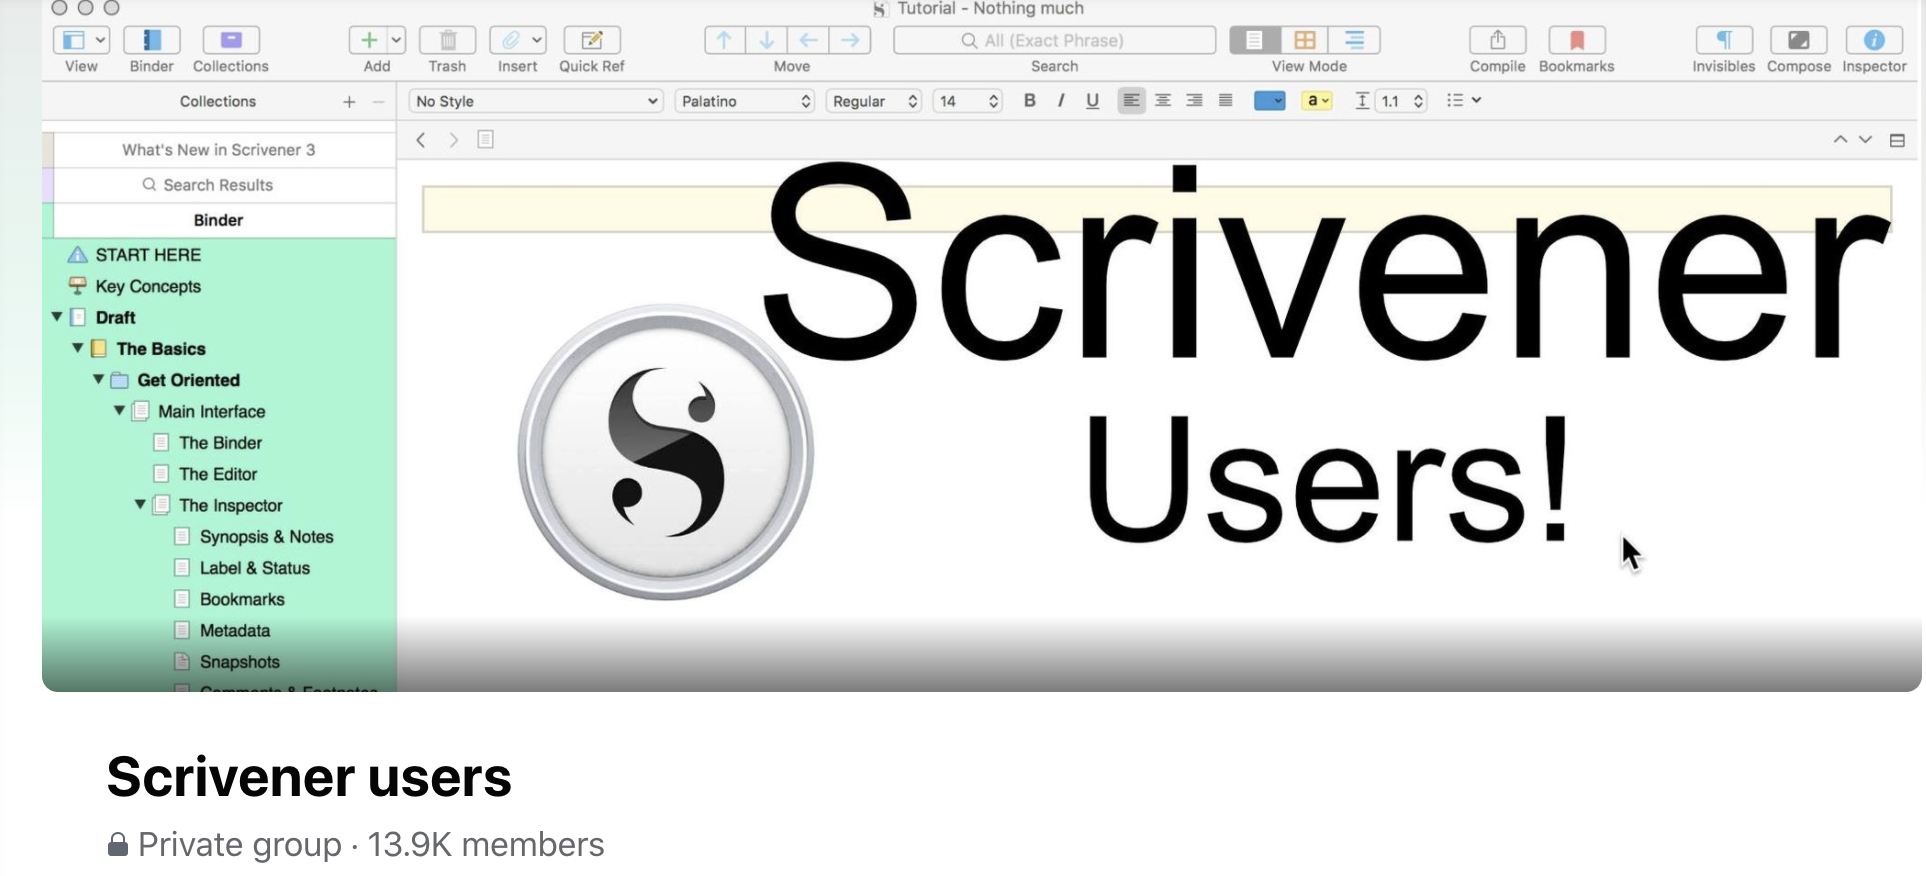Align text left
1926x876 pixels.
click(x=1131, y=100)
